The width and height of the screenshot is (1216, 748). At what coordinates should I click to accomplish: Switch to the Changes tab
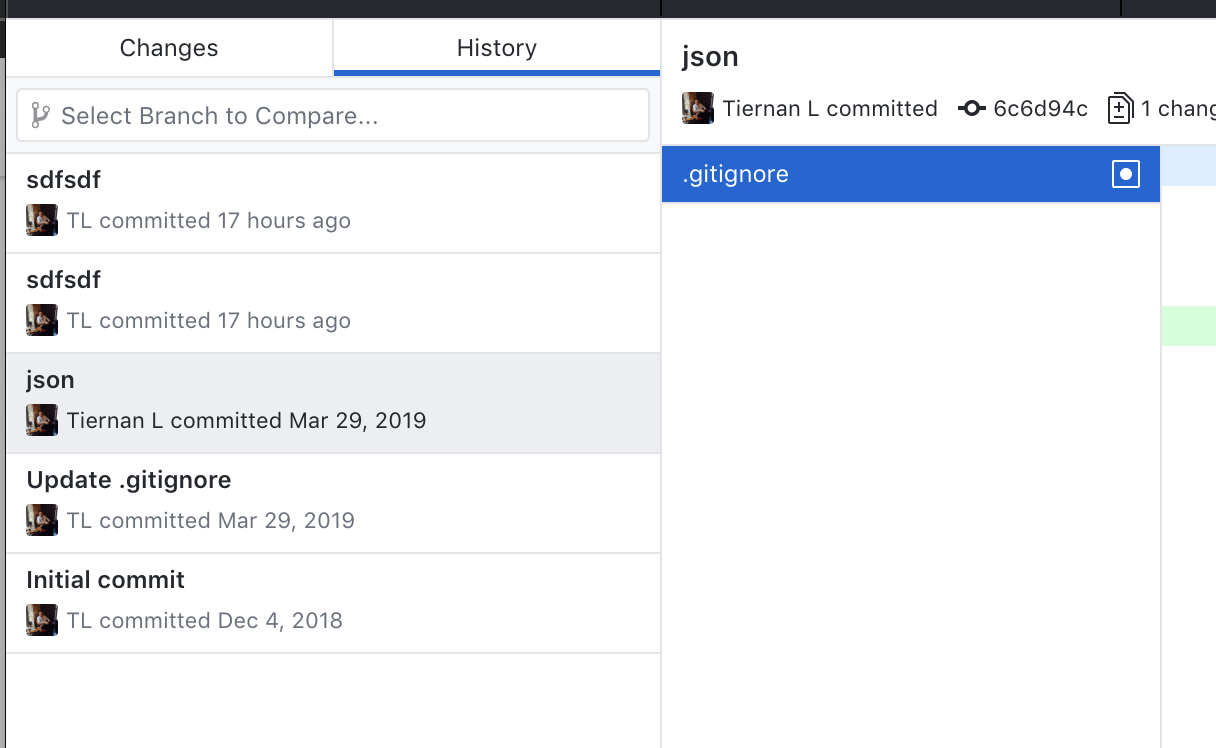[168, 47]
